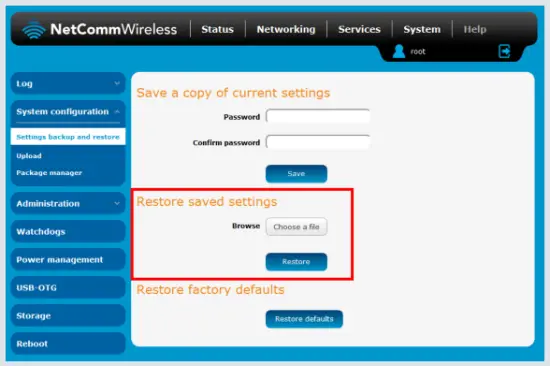Open the Watchdogs section
The width and height of the screenshot is (550, 366).
click(x=68, y=232)
